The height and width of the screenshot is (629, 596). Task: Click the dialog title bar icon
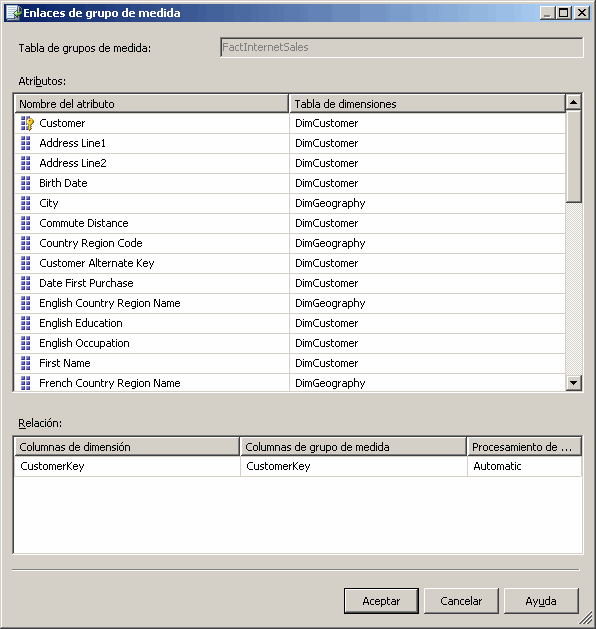(x=14, y=13)
